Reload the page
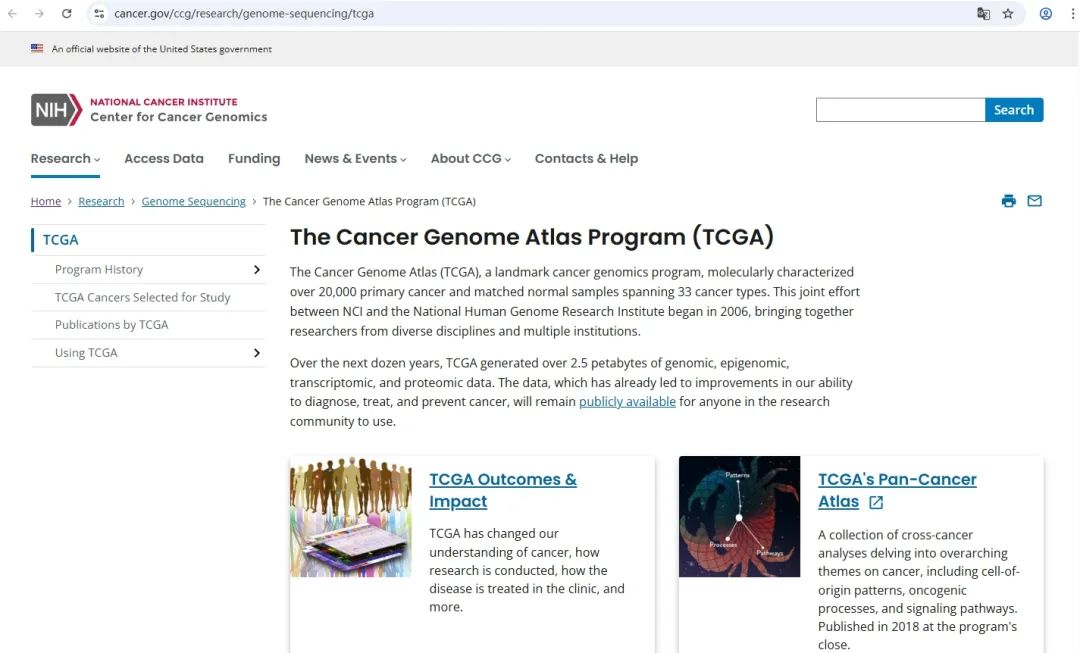Viewport: 1080px width, 653px height. coord(66,13)
